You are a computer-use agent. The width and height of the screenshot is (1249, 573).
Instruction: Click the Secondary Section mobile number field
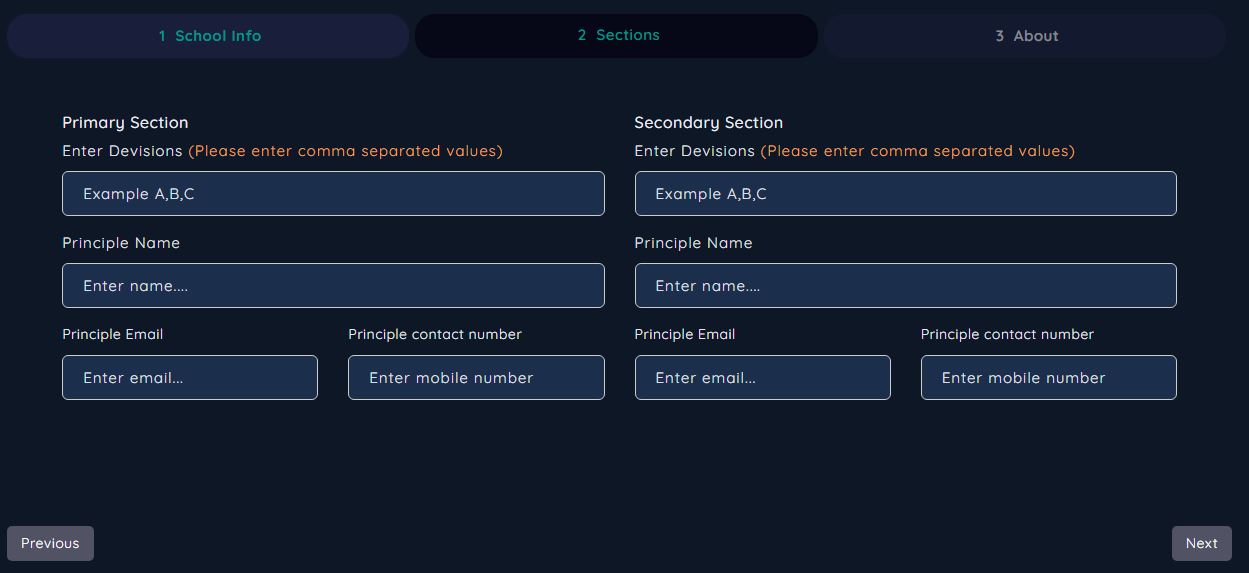click(1048, 378)
